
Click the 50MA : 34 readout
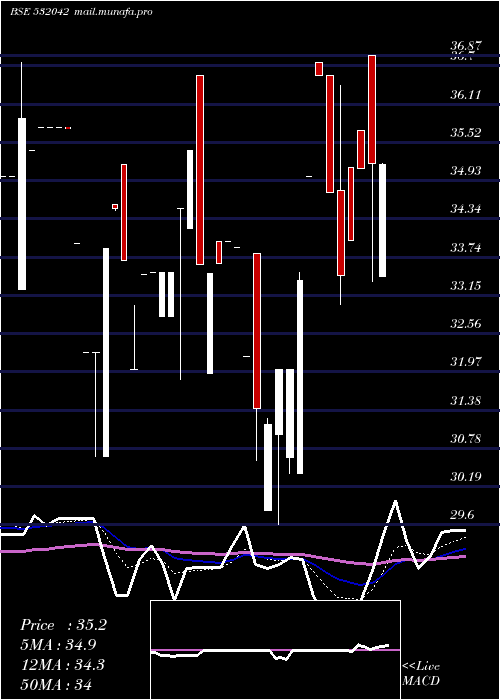point(56,684)
